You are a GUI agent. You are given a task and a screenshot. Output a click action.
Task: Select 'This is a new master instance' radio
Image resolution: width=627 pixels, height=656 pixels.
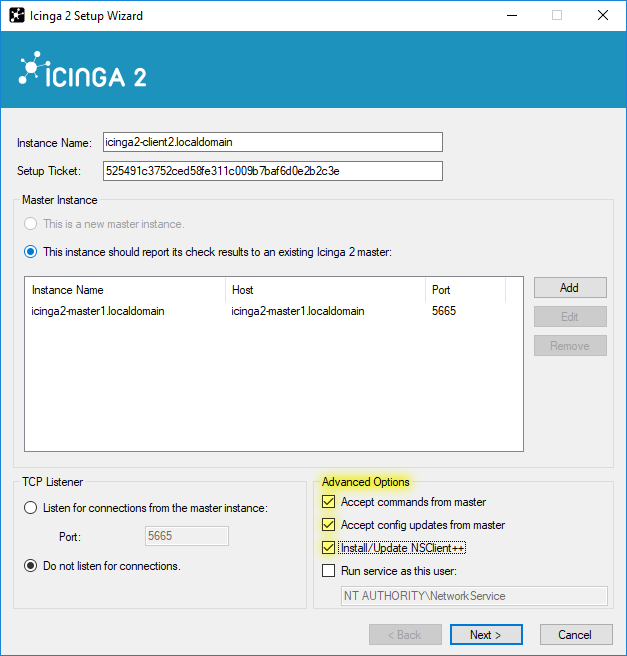pyautogui.click(x=31, y=224)
